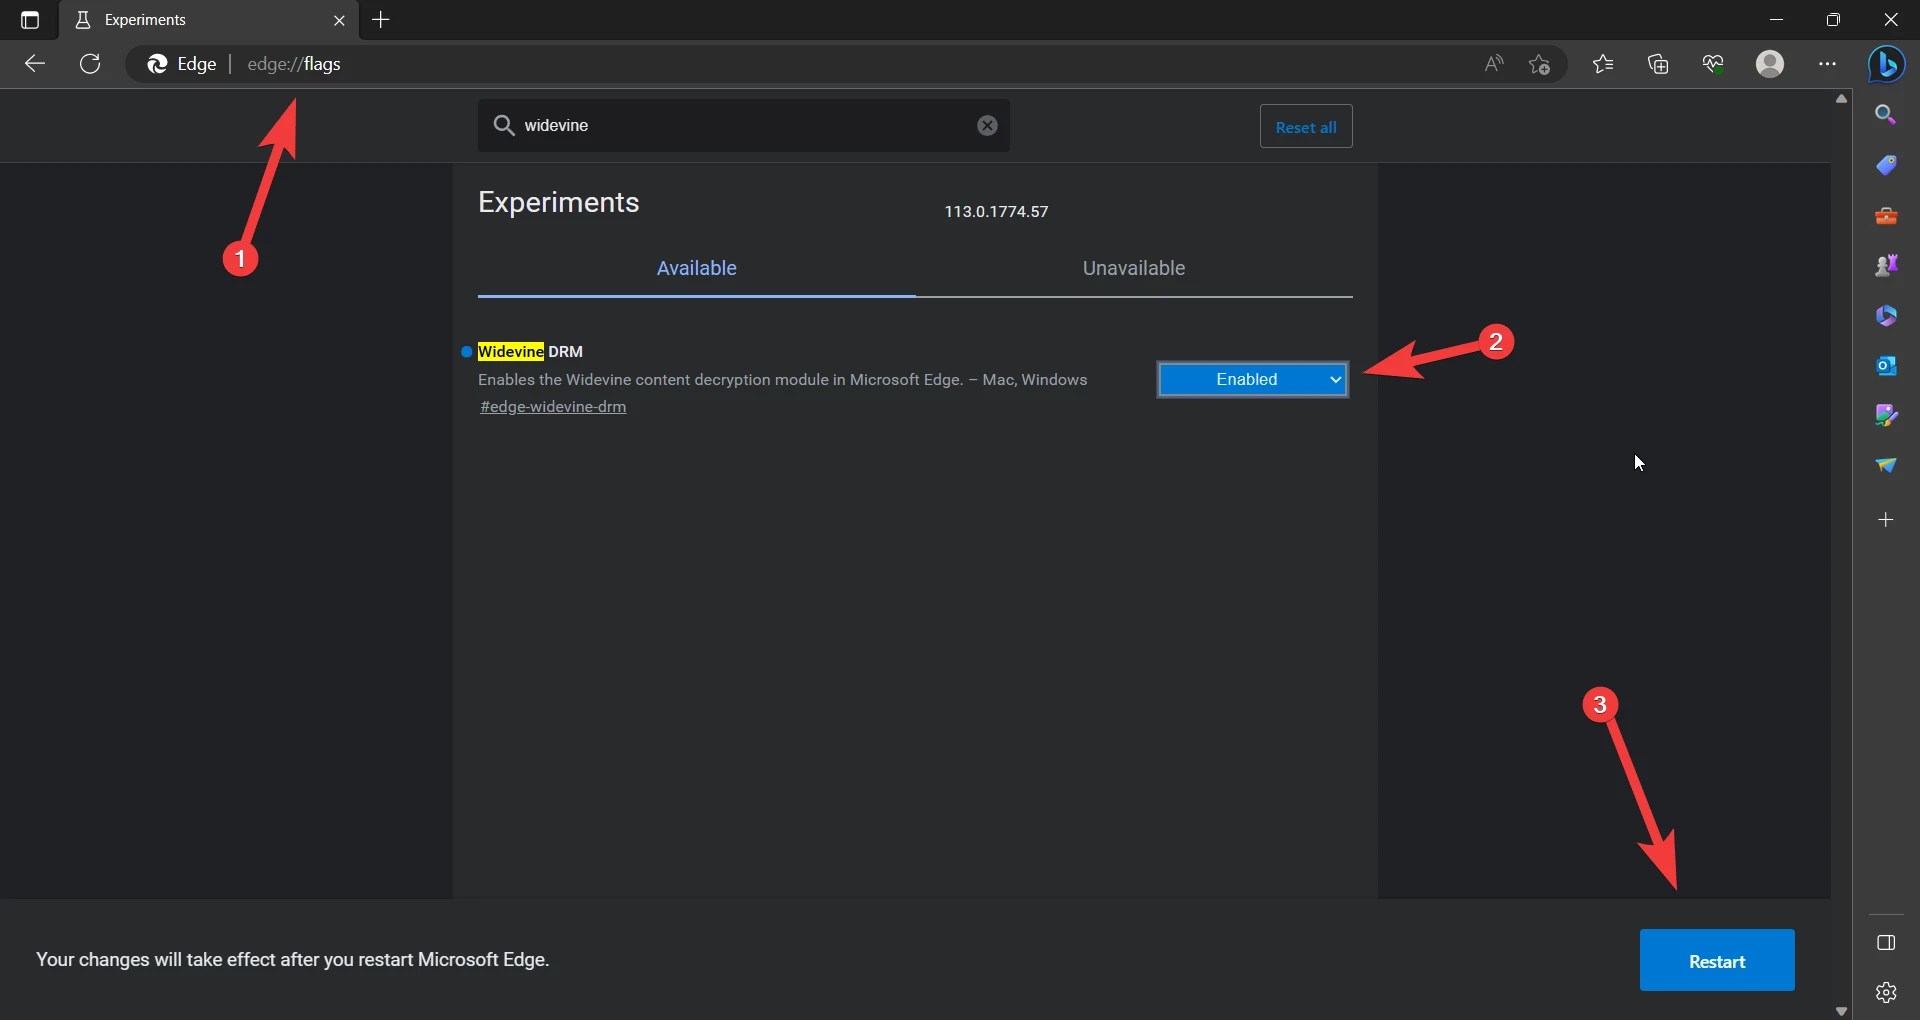Image resolution: width=1920 pixels, height=1020 pixels.
Task: Add this page to favorites
Action: (1539, 64)
